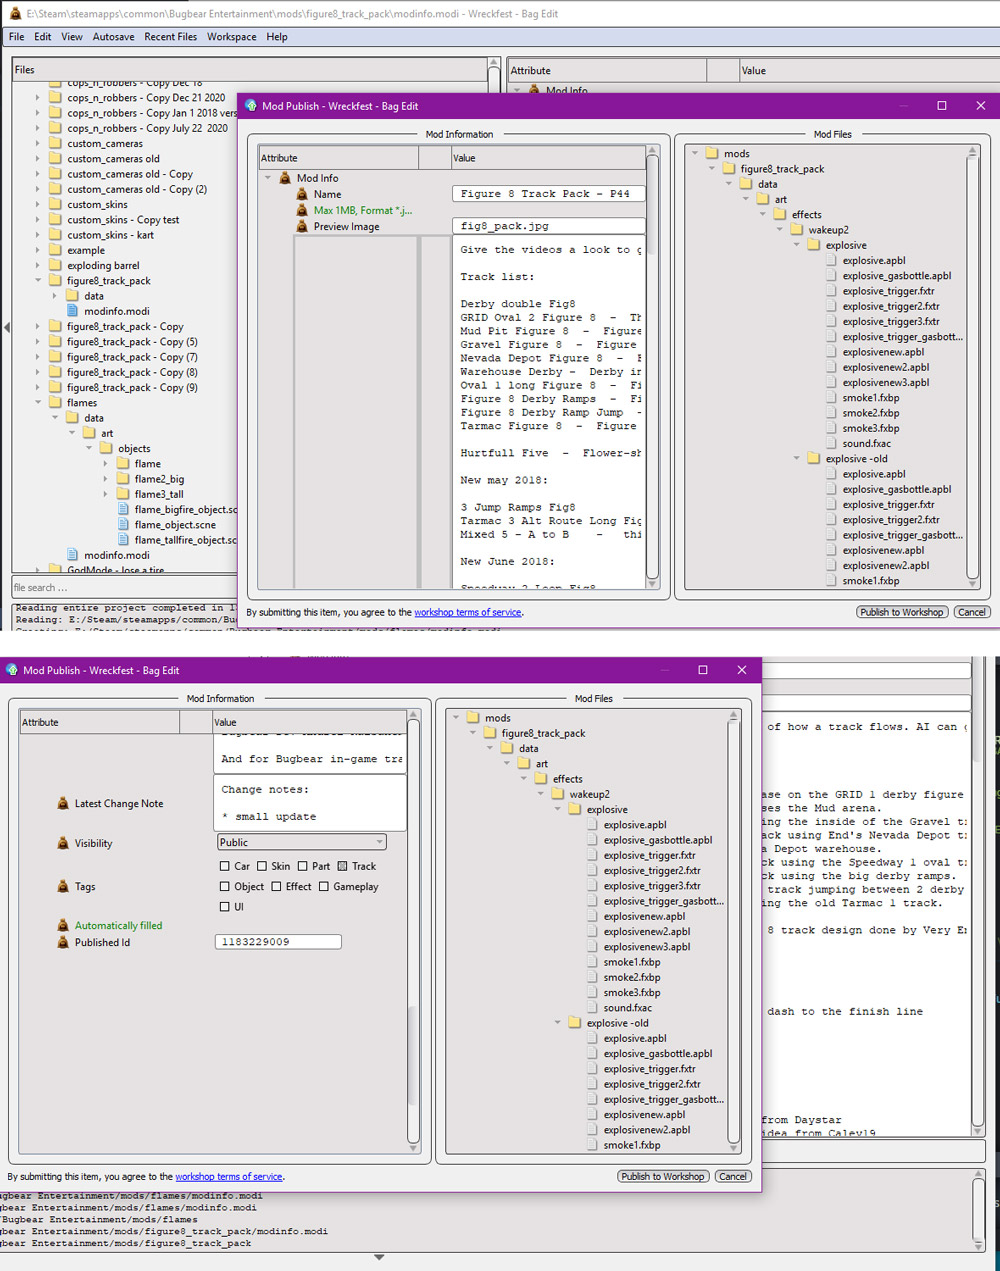The image size is (1000, 1271).
Task: Click the flame3_tall folder icon
Action: pyautogui.click(x=124, y=494)
